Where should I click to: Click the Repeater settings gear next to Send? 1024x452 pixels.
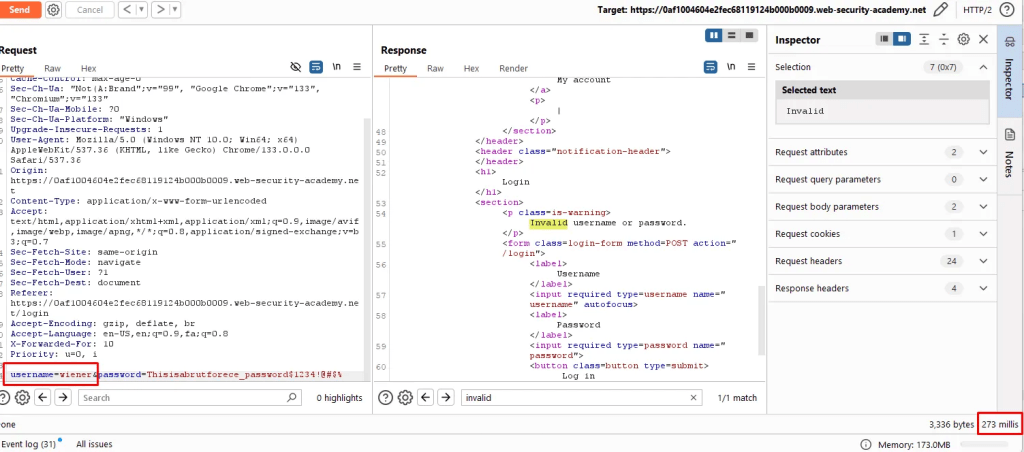(53, 10)
